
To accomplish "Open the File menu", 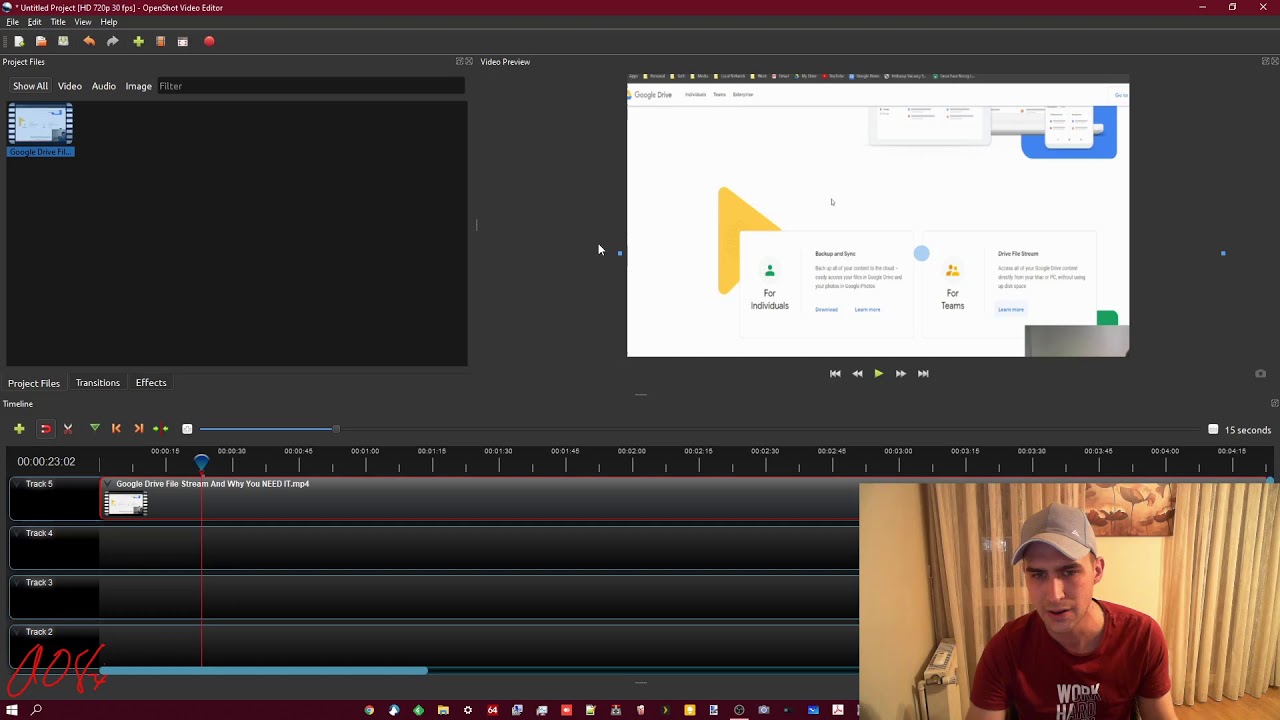I will (x=13, y=22).
